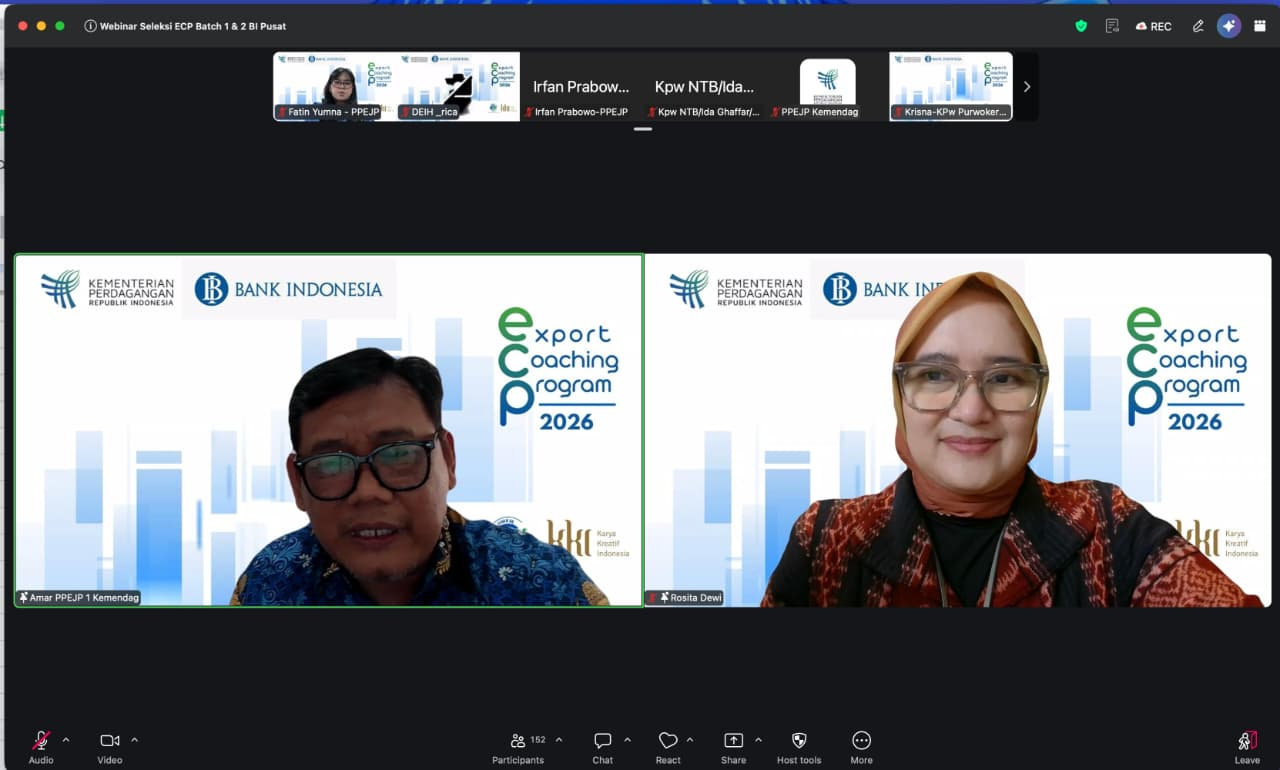Click the 'Webinar Seleksi ECP Batch 1 & 2 BI Pusat' title

point(193,26)
